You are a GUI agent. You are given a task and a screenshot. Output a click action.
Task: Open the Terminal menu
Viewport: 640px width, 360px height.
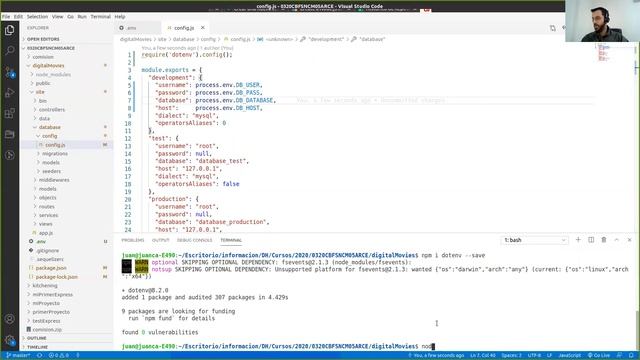(100, 17)
